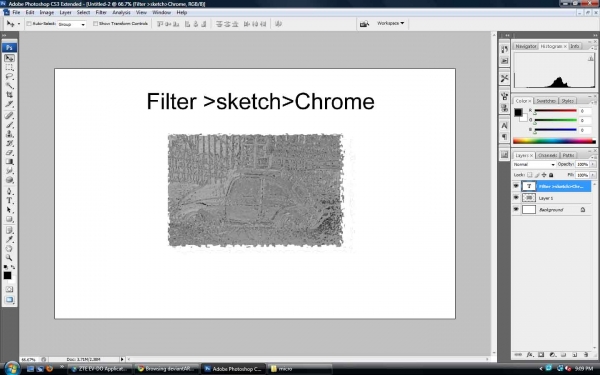Select the Eyedropper tool
This screenshot has width=600, height=375.
(x=9, y=240)
